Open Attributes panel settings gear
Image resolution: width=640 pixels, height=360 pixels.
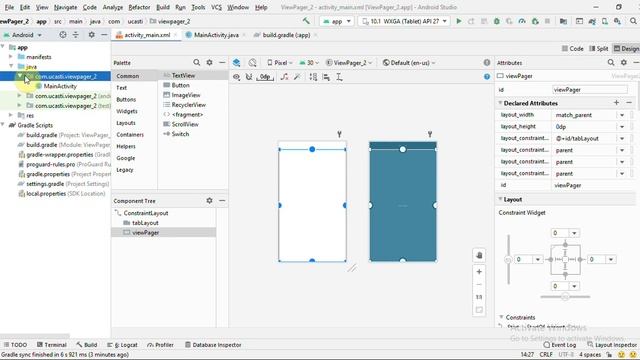point(624,62)
